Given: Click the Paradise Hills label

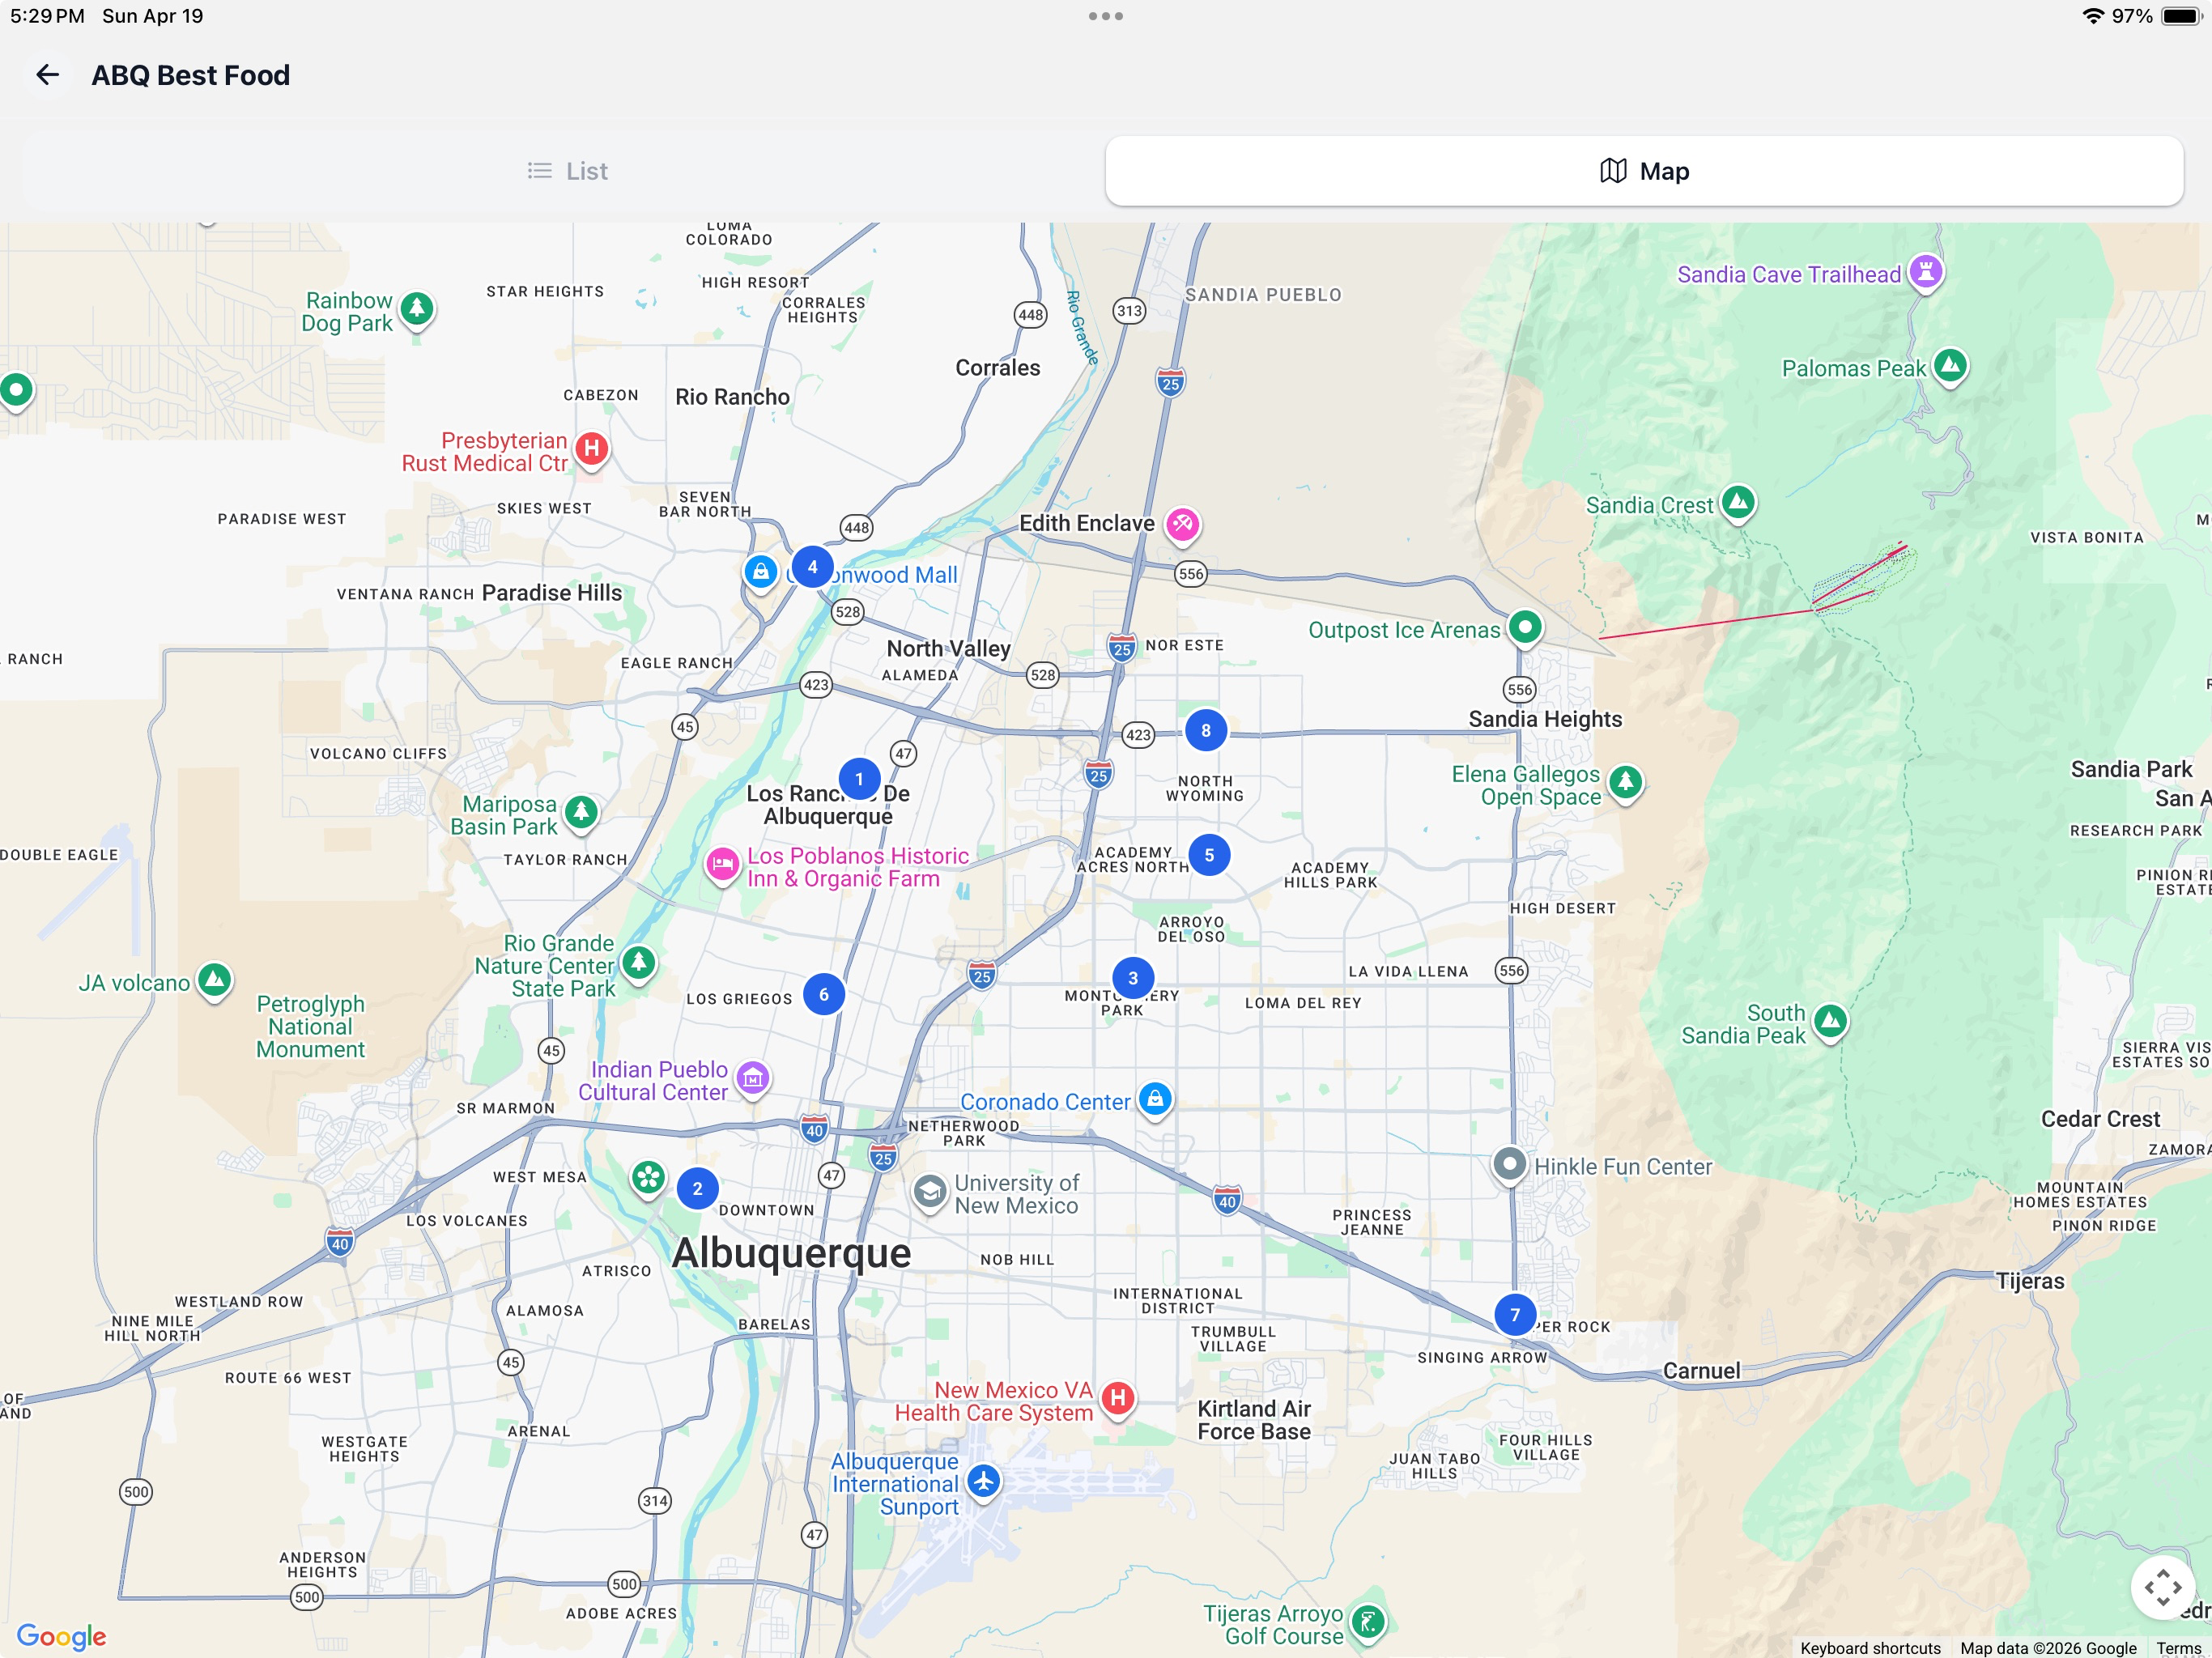Looking at the screenshot, I should 552,593.
